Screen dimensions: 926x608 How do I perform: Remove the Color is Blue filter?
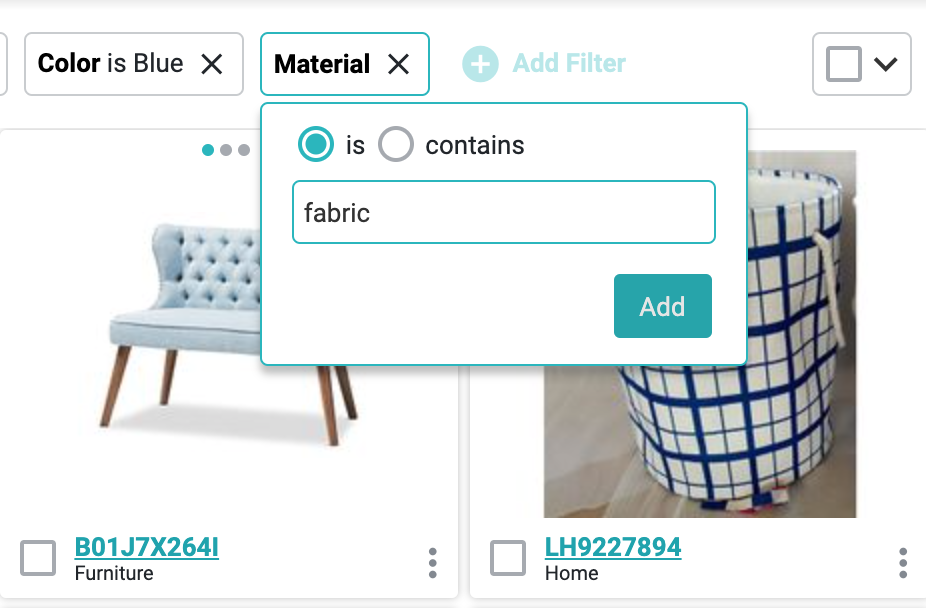212,64
